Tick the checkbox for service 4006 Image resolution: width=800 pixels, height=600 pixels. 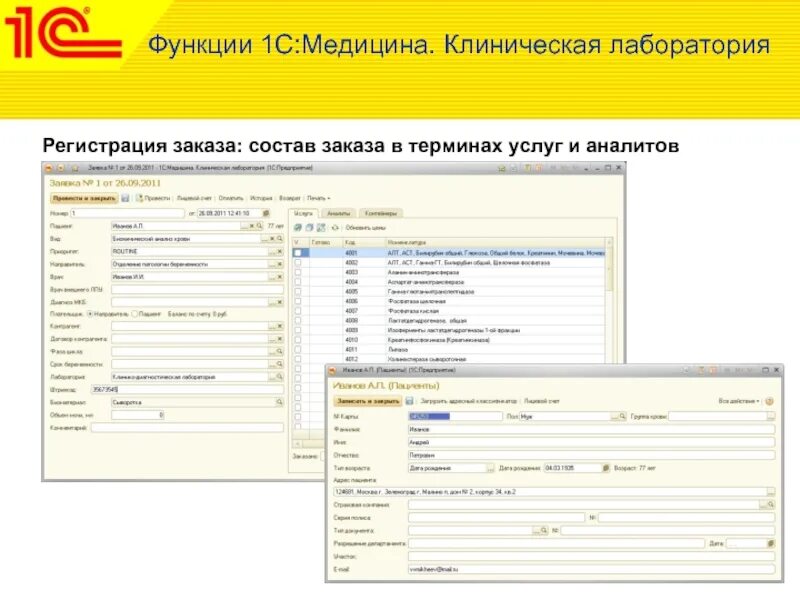pyautogui.click(x=298, y=302)
